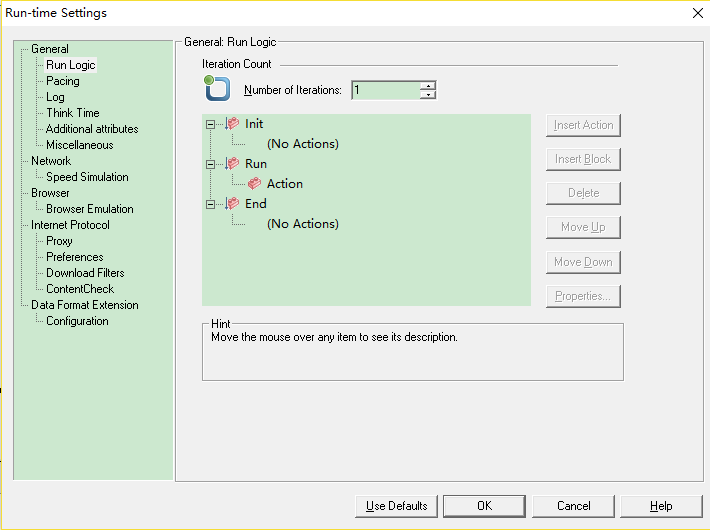710x530 pixels.
Task: Open Properties... dialog
Action: [x=583, y=296]
